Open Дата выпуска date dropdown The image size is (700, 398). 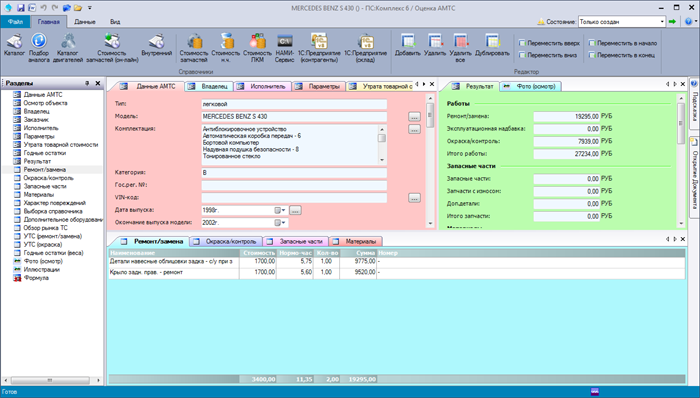click(280, 210)
